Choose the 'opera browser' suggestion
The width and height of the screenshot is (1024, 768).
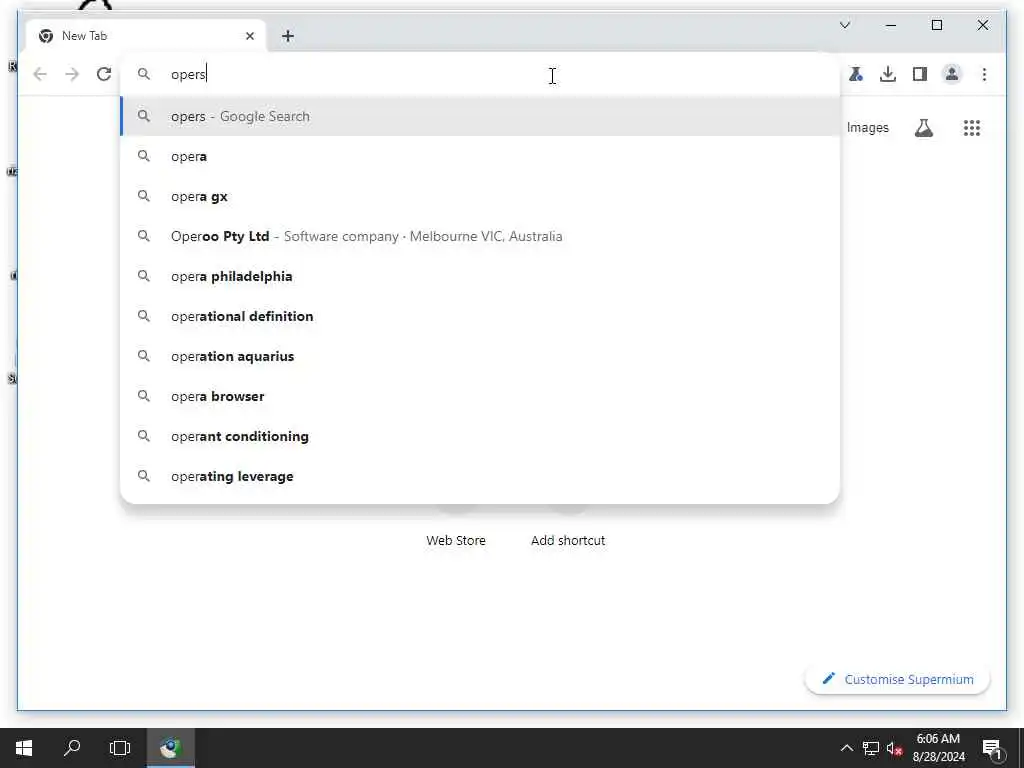(x=480, y=396)
